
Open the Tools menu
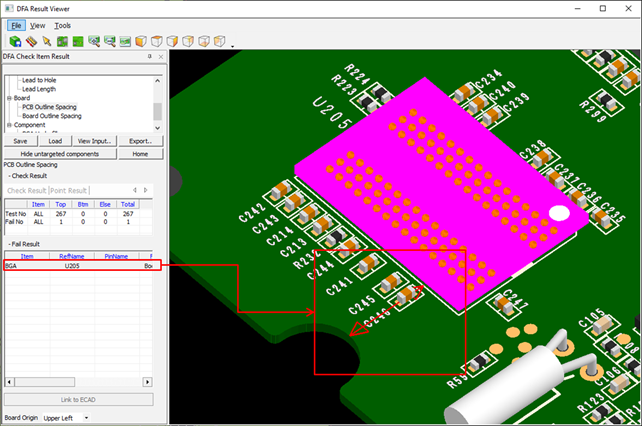(62, 25)
